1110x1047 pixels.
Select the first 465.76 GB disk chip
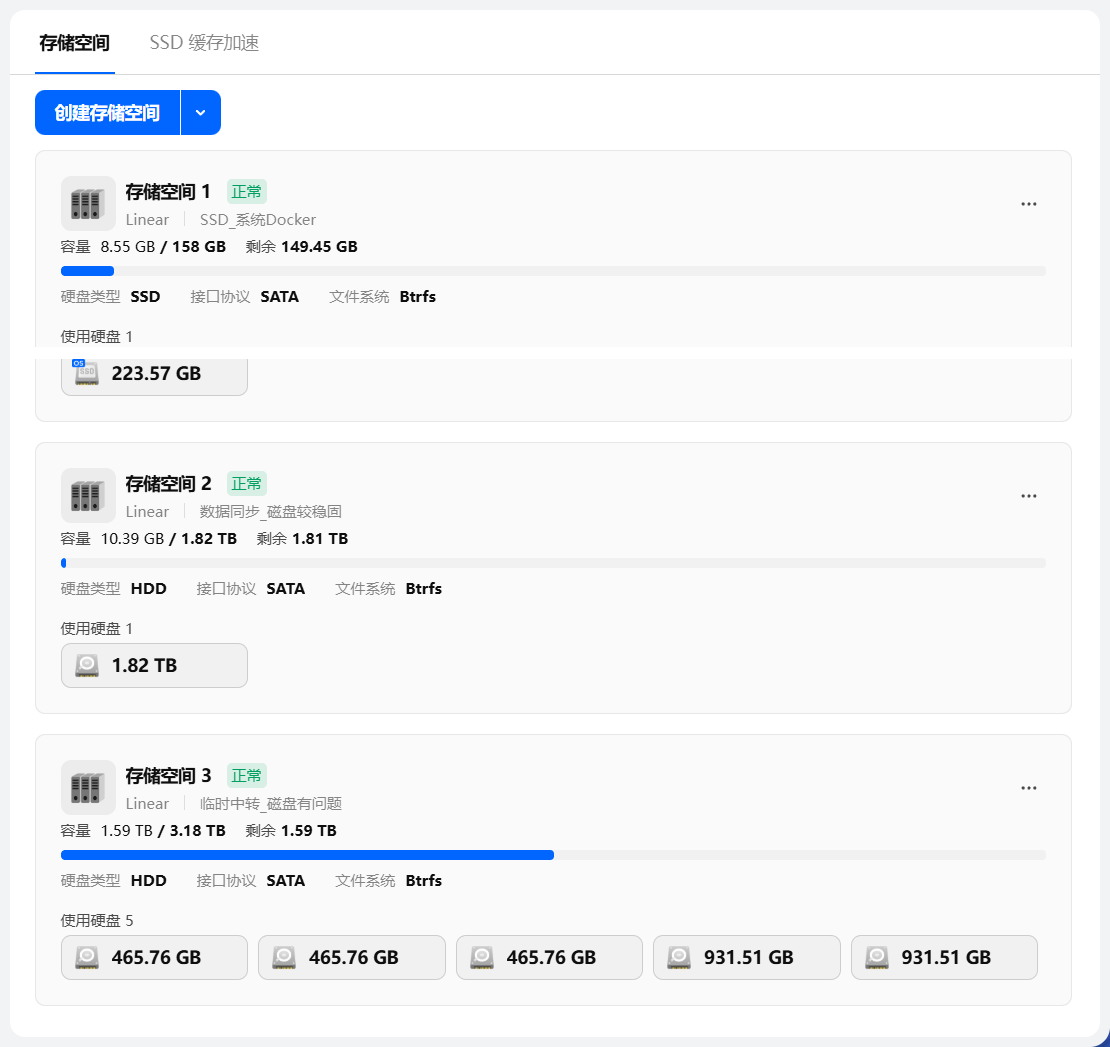[154, 957]
